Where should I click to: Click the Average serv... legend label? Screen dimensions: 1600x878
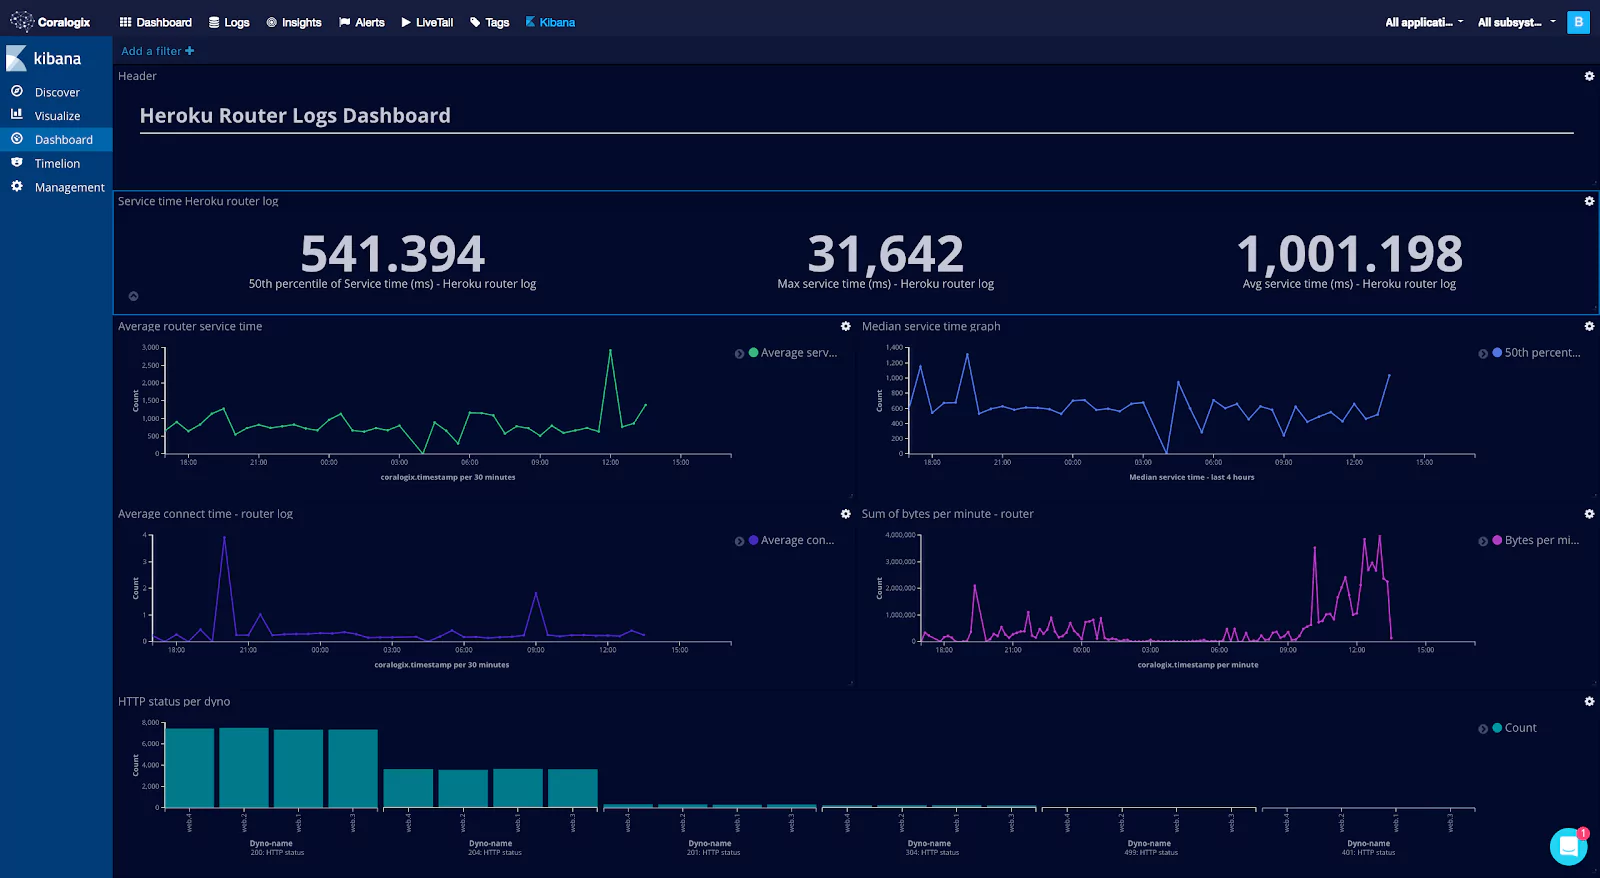(x=799, y=353)
